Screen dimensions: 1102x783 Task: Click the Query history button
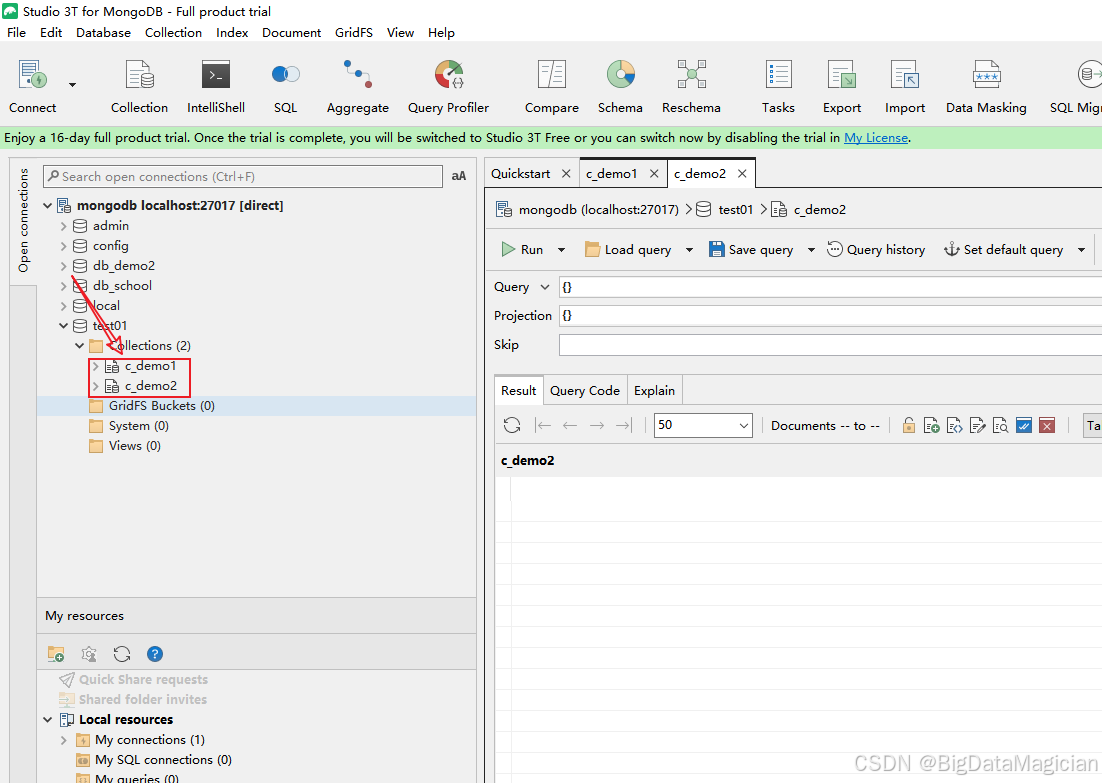(x=876, y=250)
